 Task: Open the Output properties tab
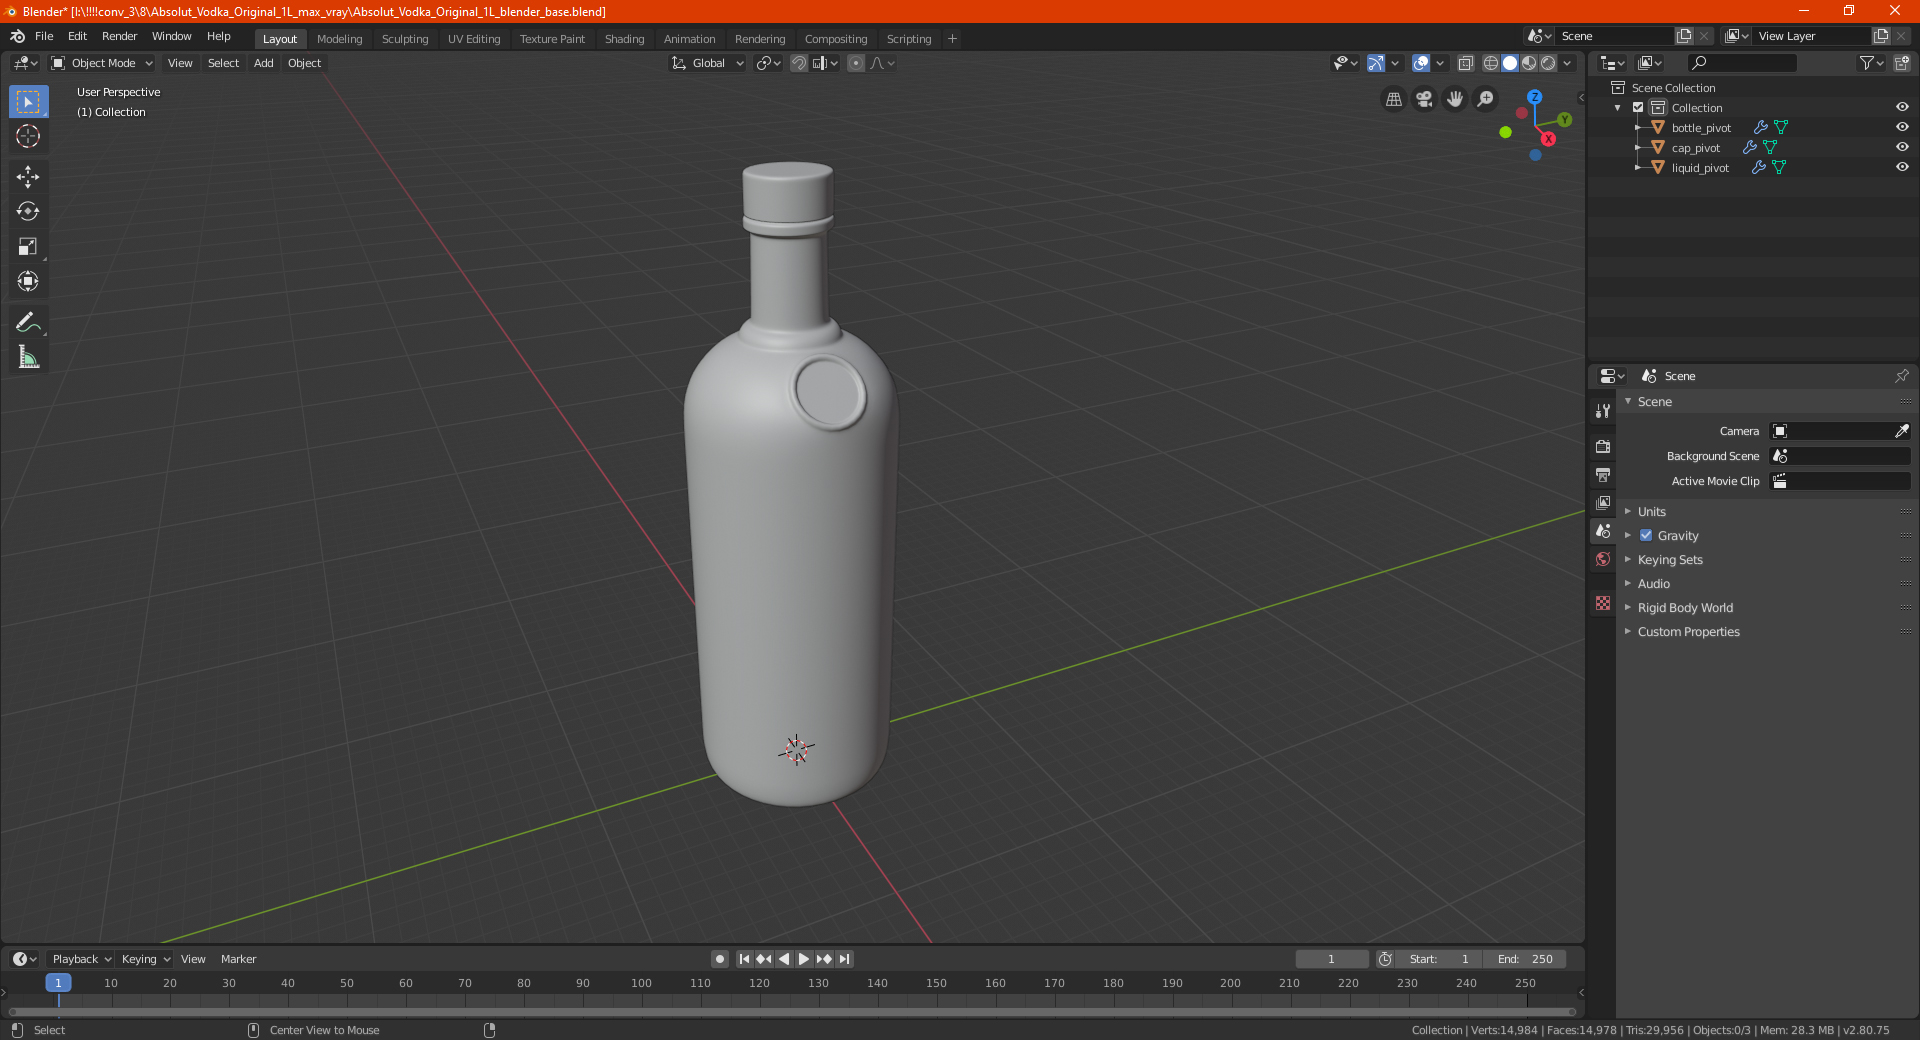(x=1603, y=474)
